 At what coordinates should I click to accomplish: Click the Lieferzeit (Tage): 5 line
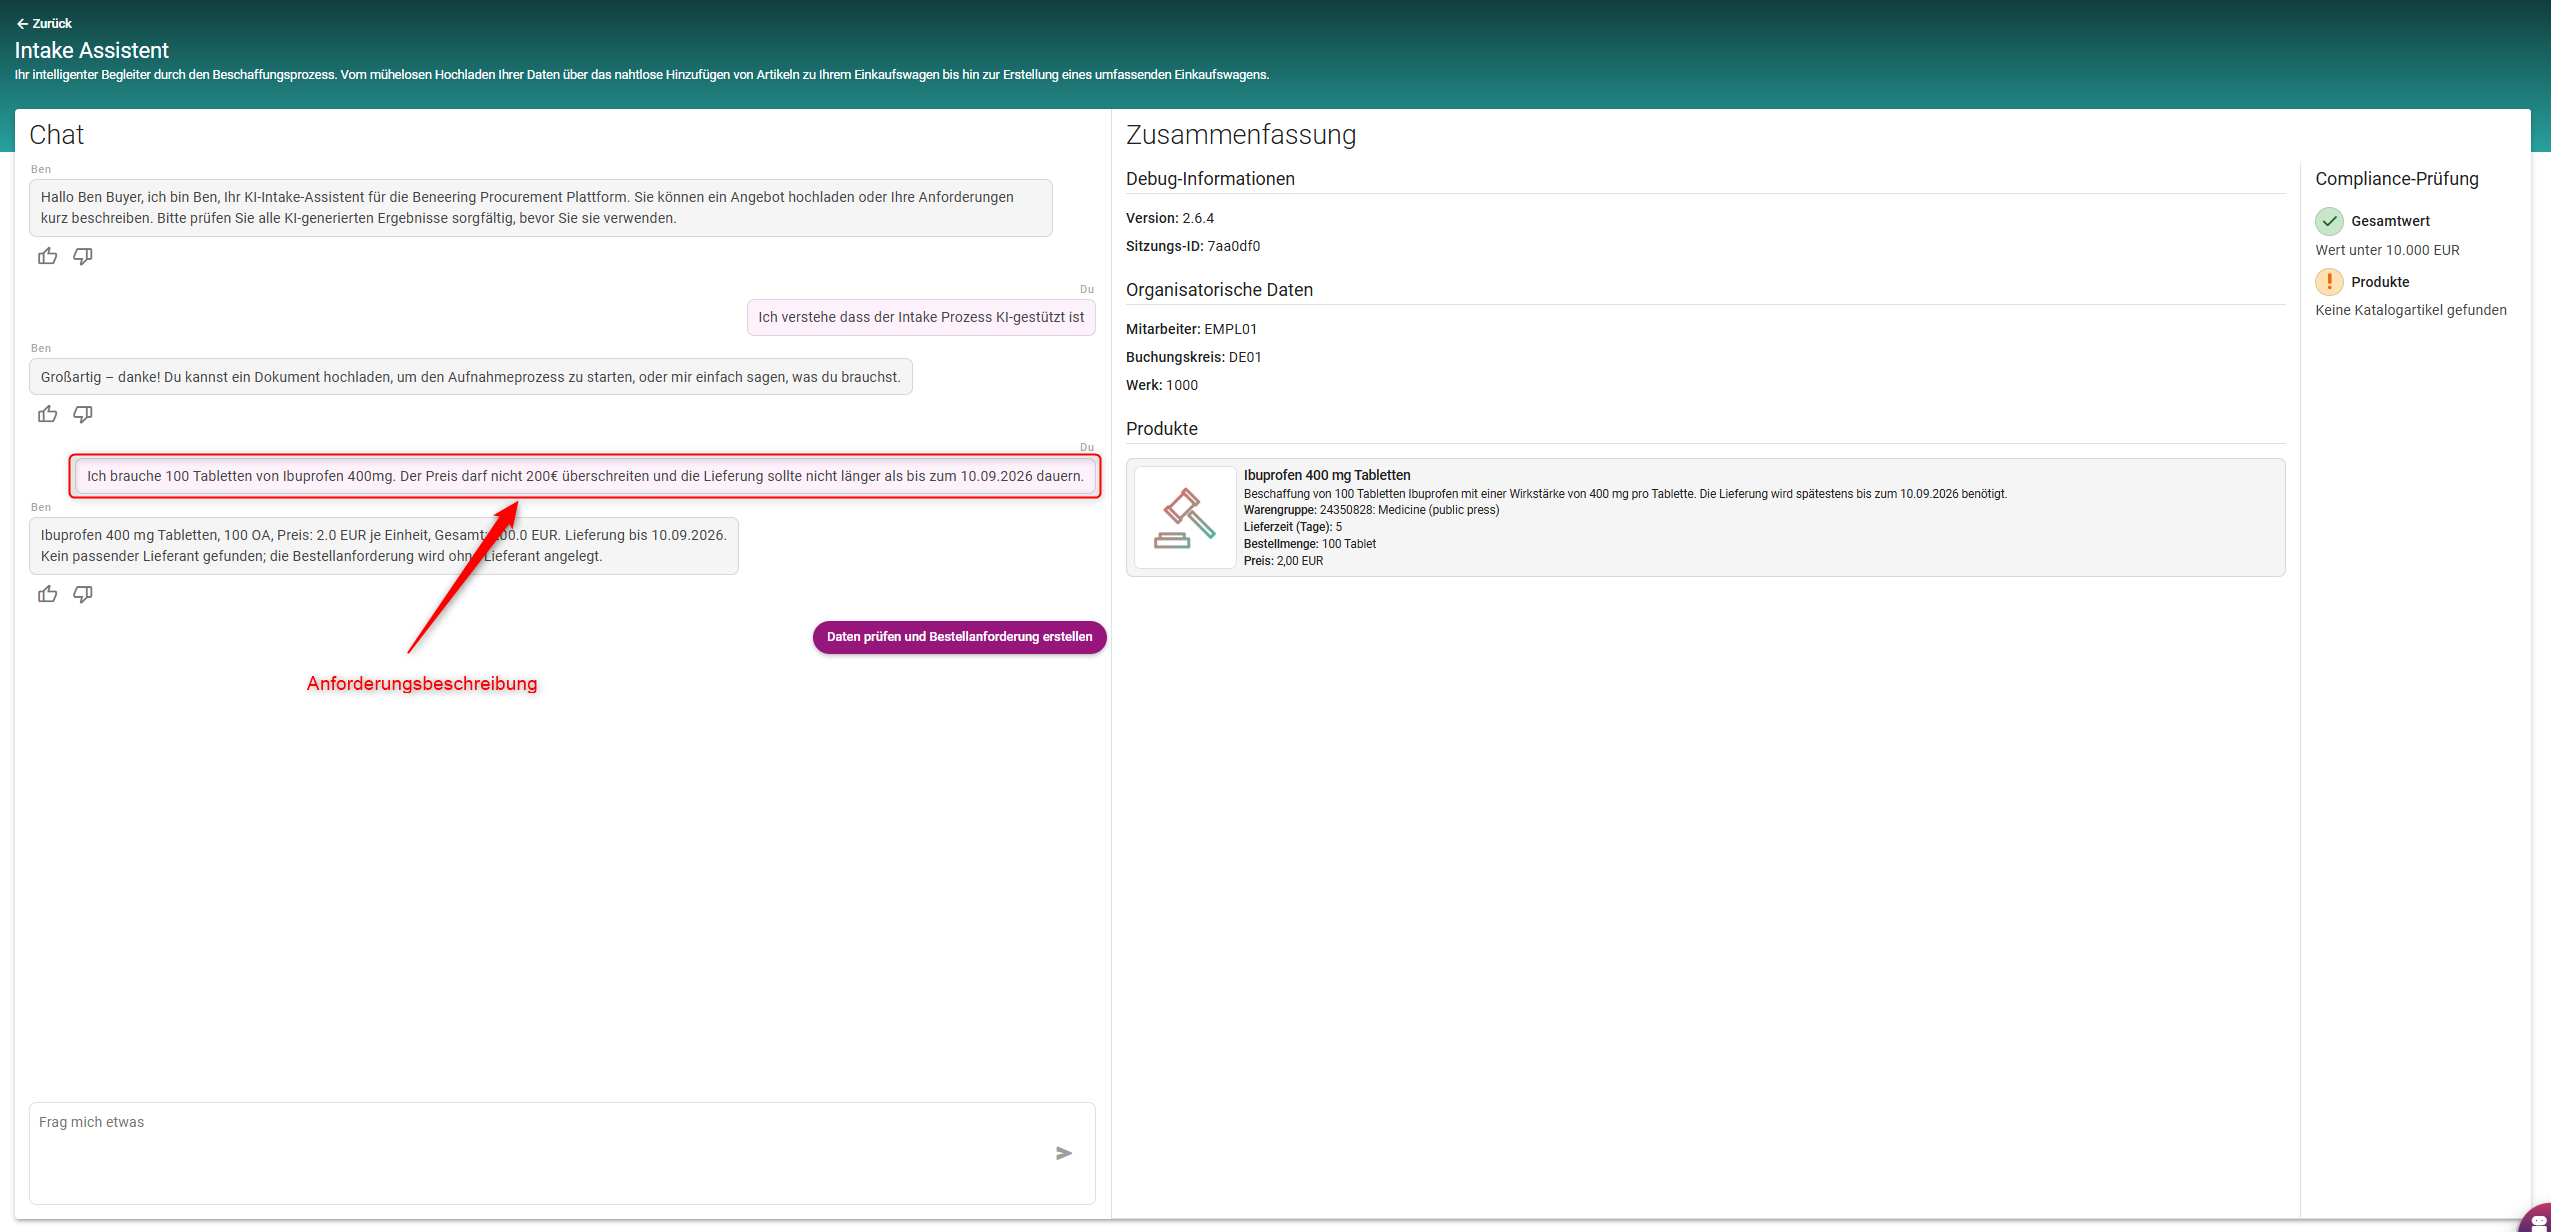(x=1293, y=527)
